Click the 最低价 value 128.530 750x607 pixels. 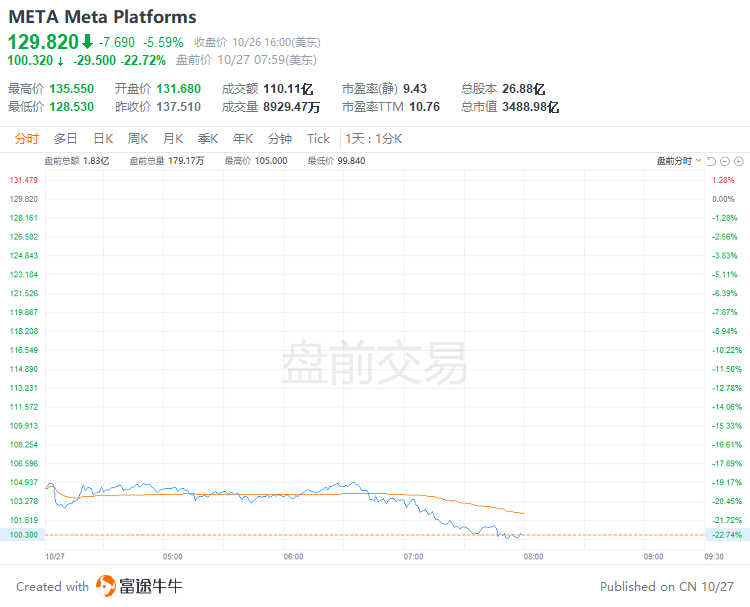point(72,107)
